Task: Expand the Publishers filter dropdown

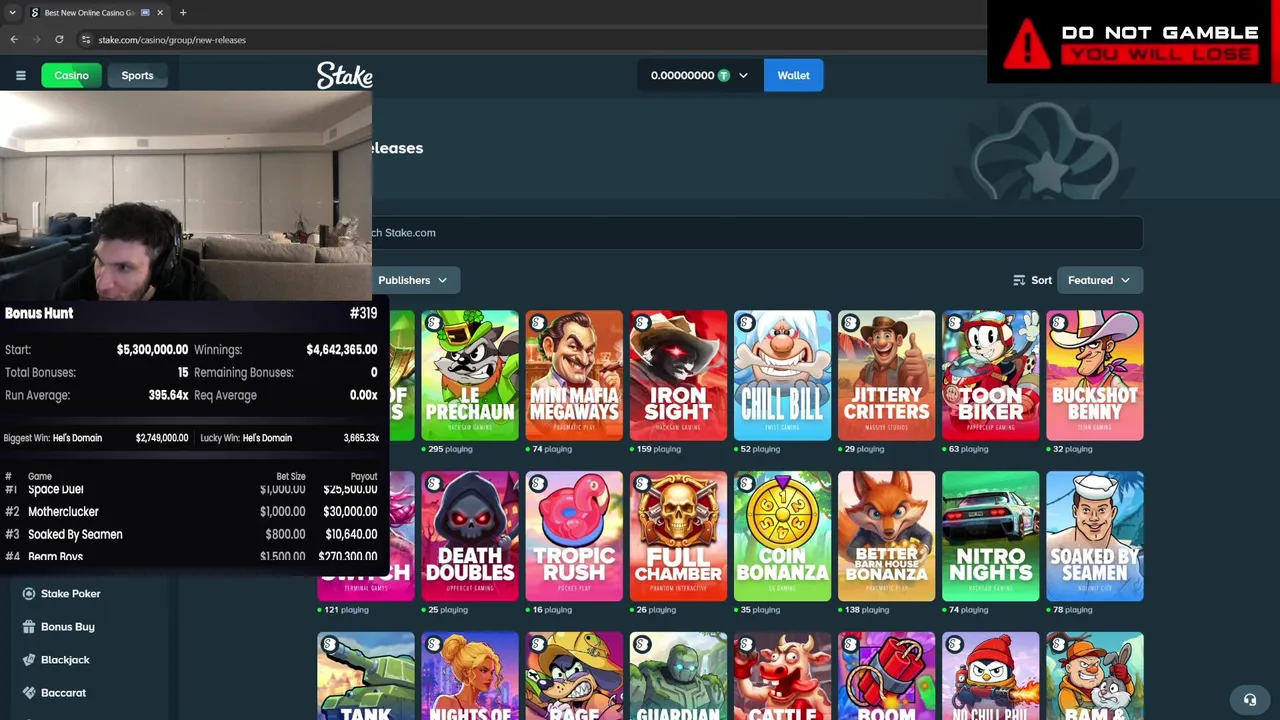Action: (x=412, y=280)
